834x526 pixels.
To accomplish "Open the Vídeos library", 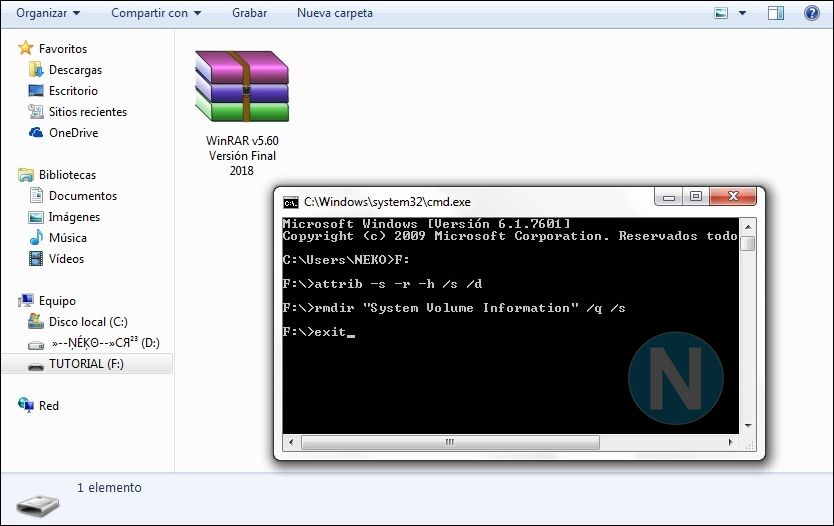I will (66, 259).
